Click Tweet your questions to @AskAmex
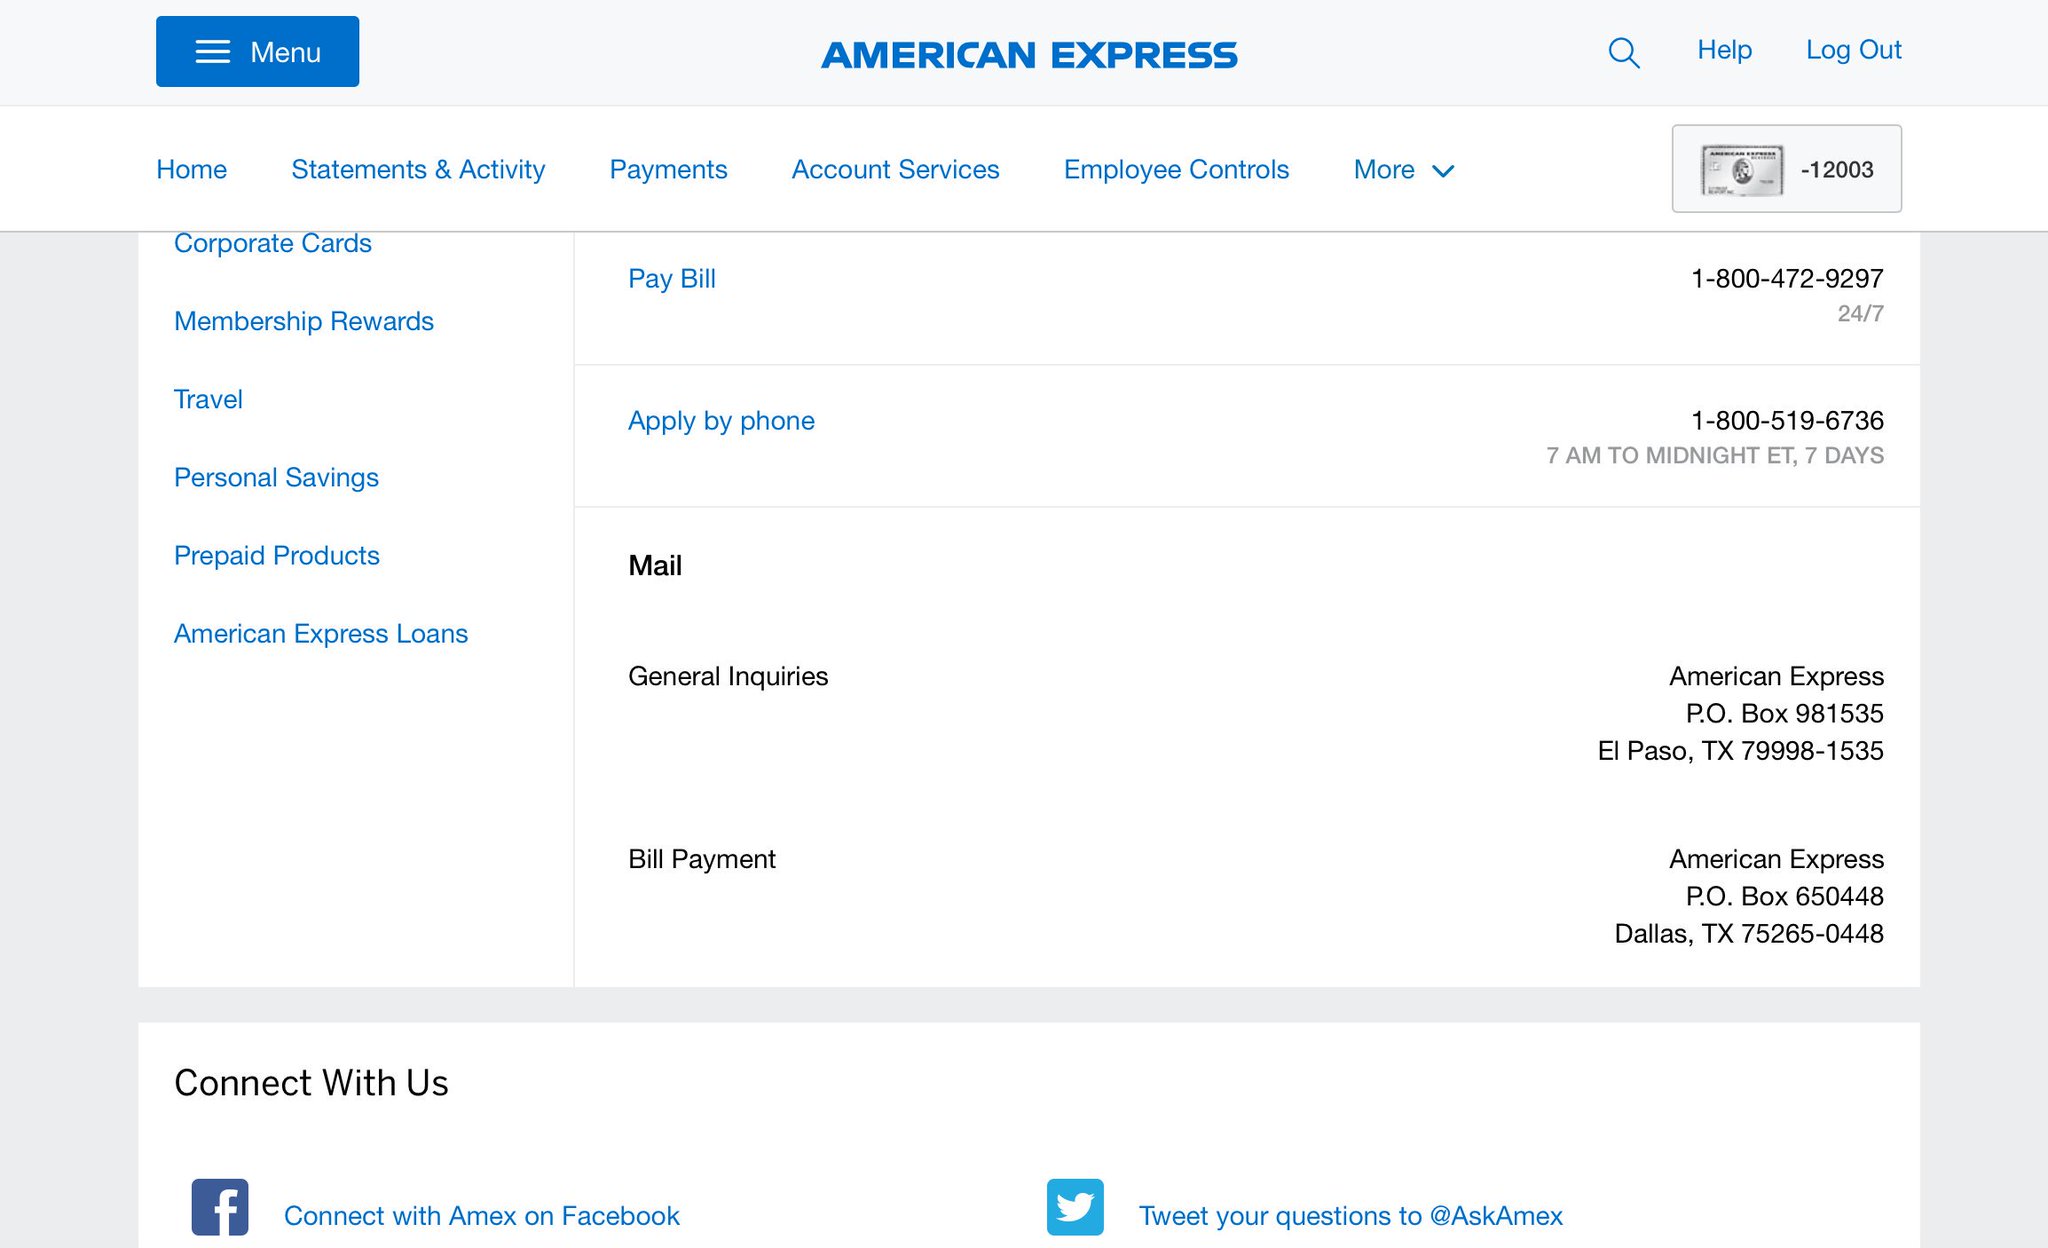The height and width of the screenshot is (1248, 2048). [1350, 1215]
